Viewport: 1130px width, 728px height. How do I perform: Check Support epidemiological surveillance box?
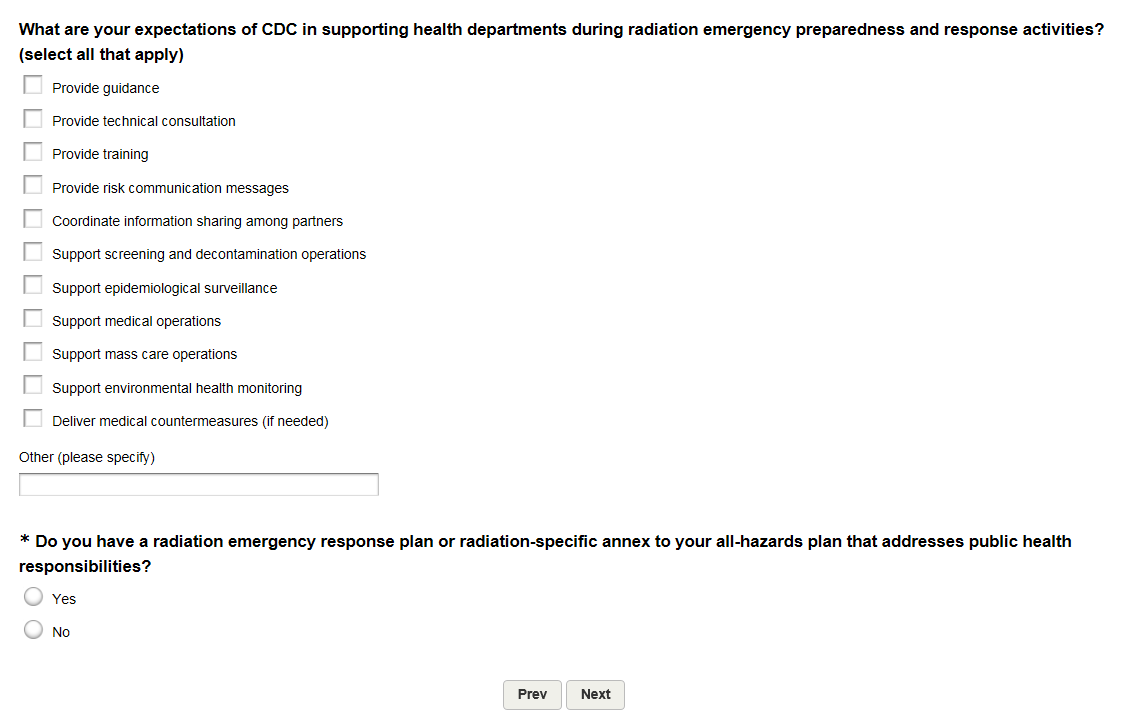pos(33,287)
